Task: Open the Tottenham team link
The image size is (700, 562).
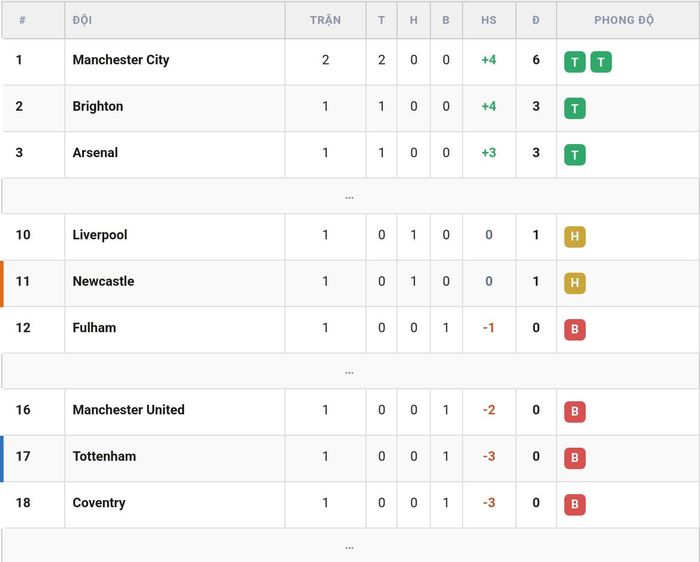Action: click(x=104, y=456)
